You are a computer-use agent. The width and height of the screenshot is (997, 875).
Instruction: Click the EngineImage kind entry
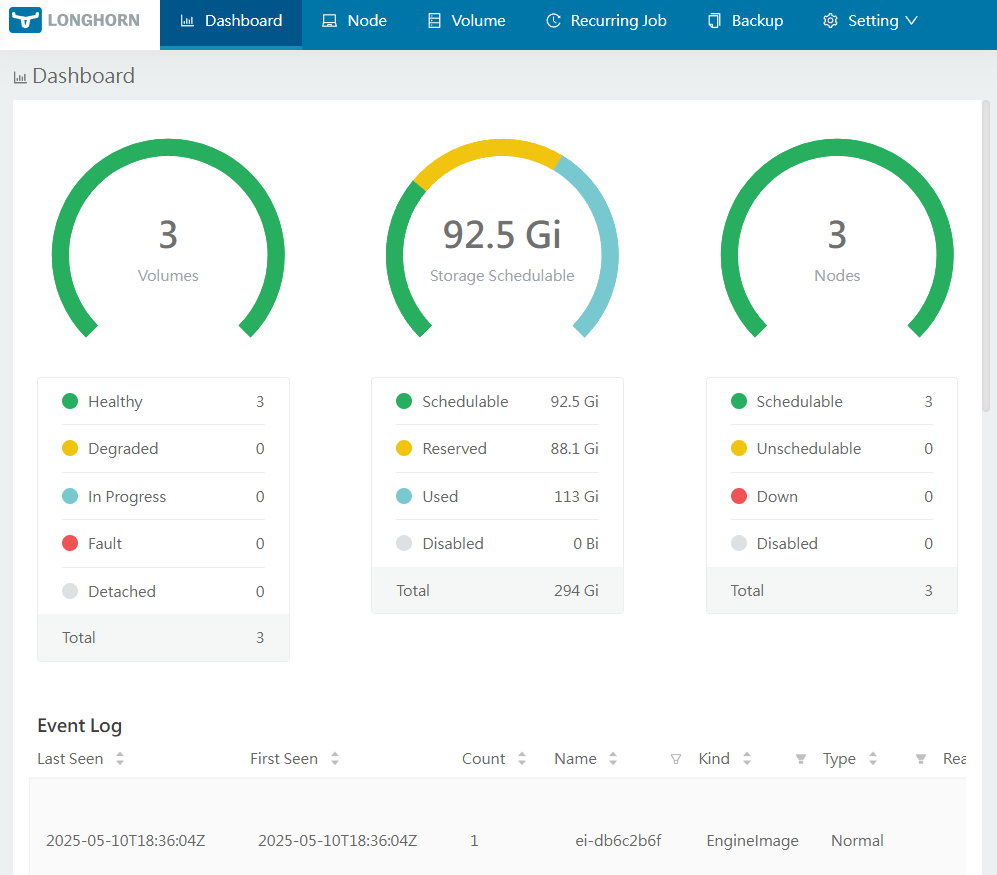(752, 840)
